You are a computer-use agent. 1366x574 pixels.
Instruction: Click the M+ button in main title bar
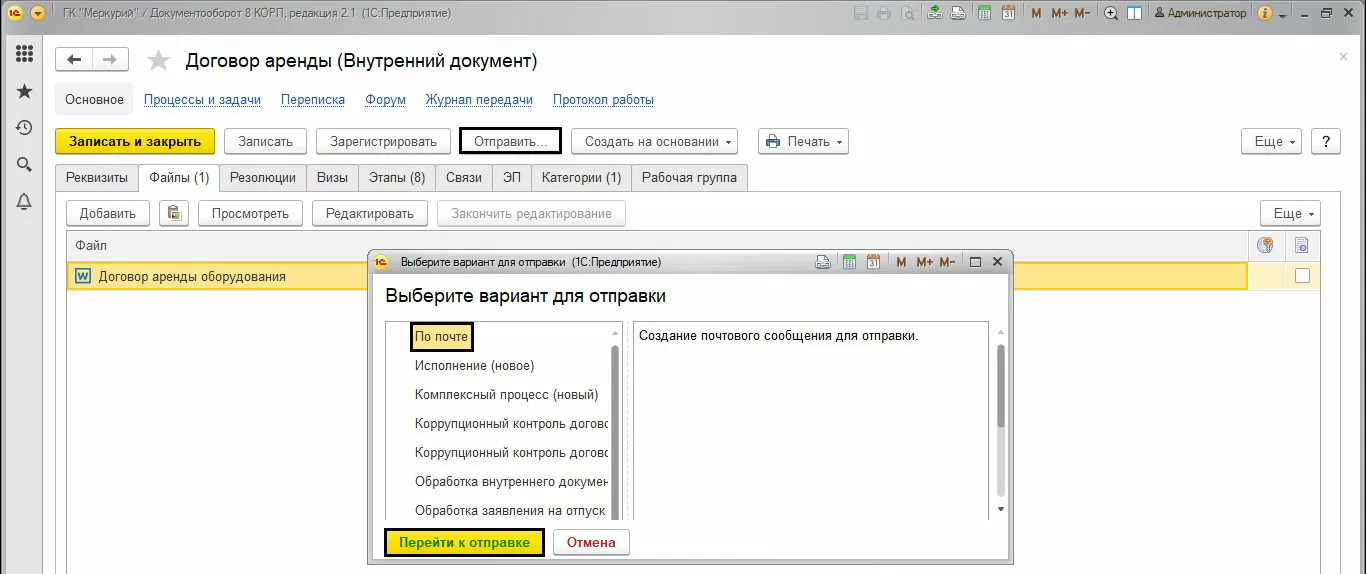click(x=1059, y=13)
